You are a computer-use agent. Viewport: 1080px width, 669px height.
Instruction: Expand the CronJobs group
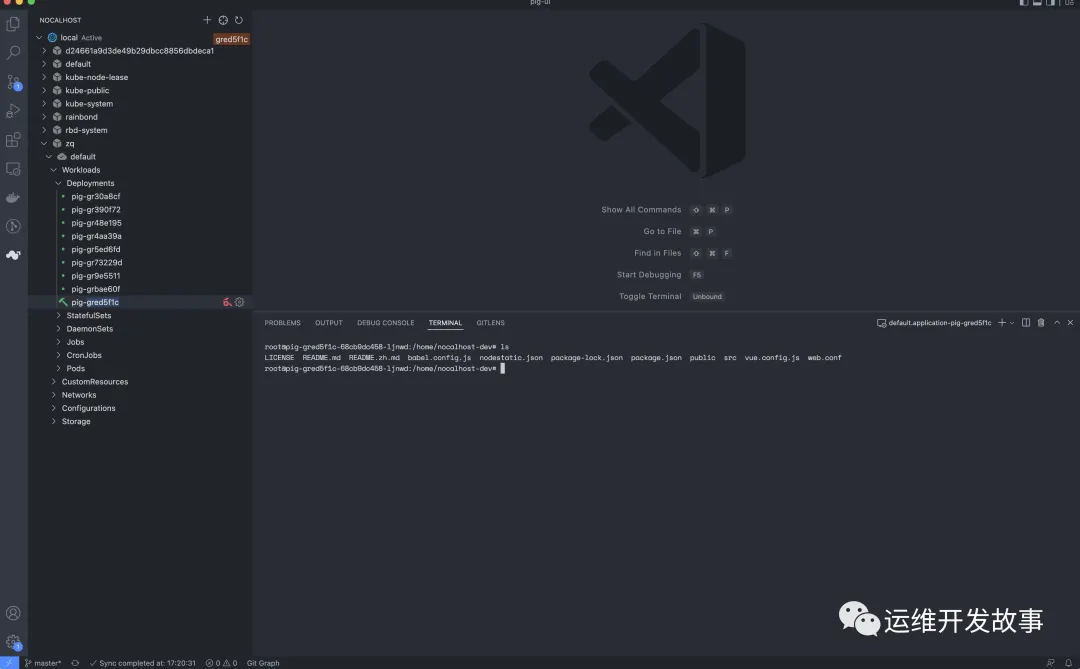tap(59, 356)
